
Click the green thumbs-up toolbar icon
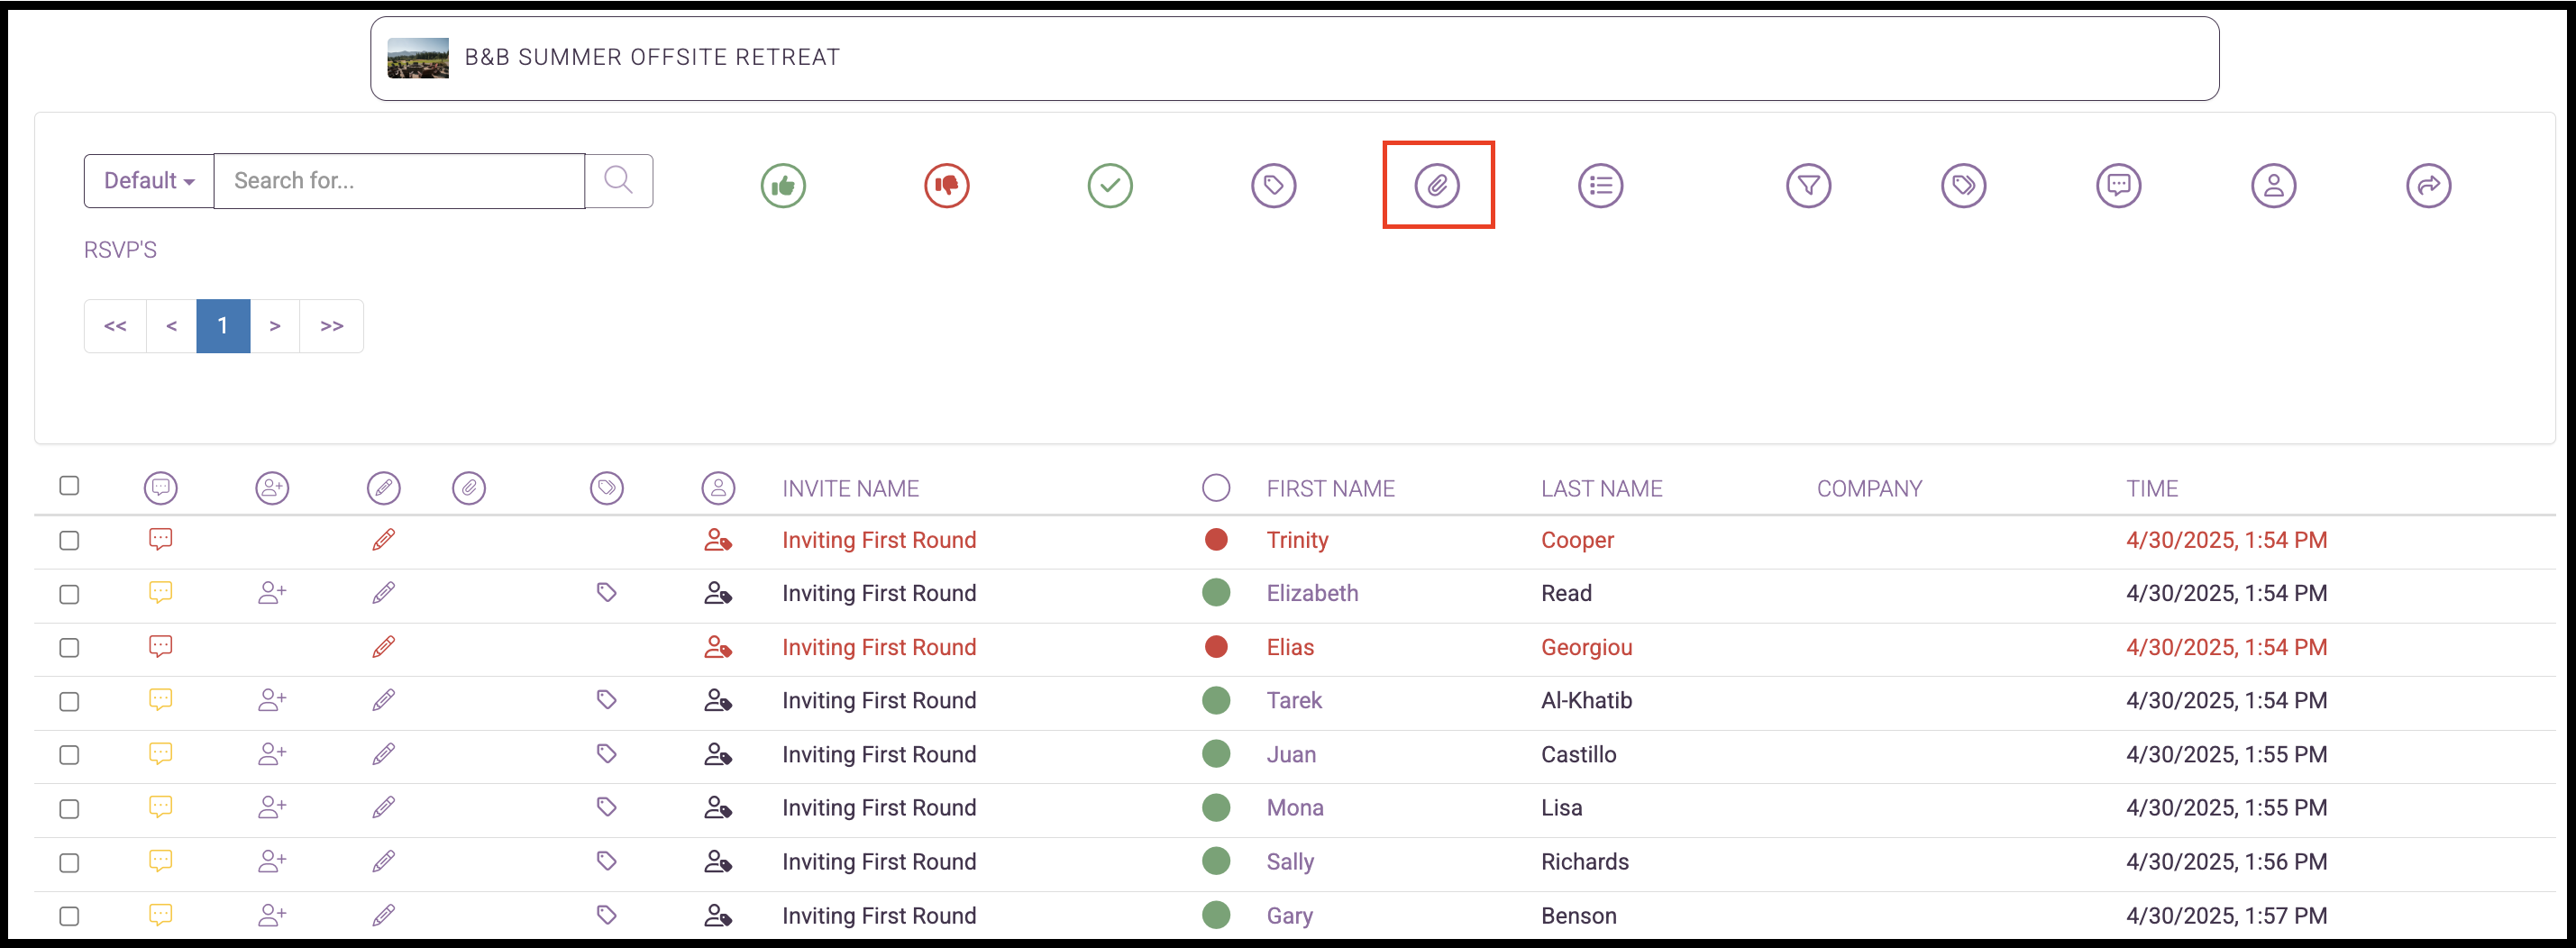(x=783, y=185)
